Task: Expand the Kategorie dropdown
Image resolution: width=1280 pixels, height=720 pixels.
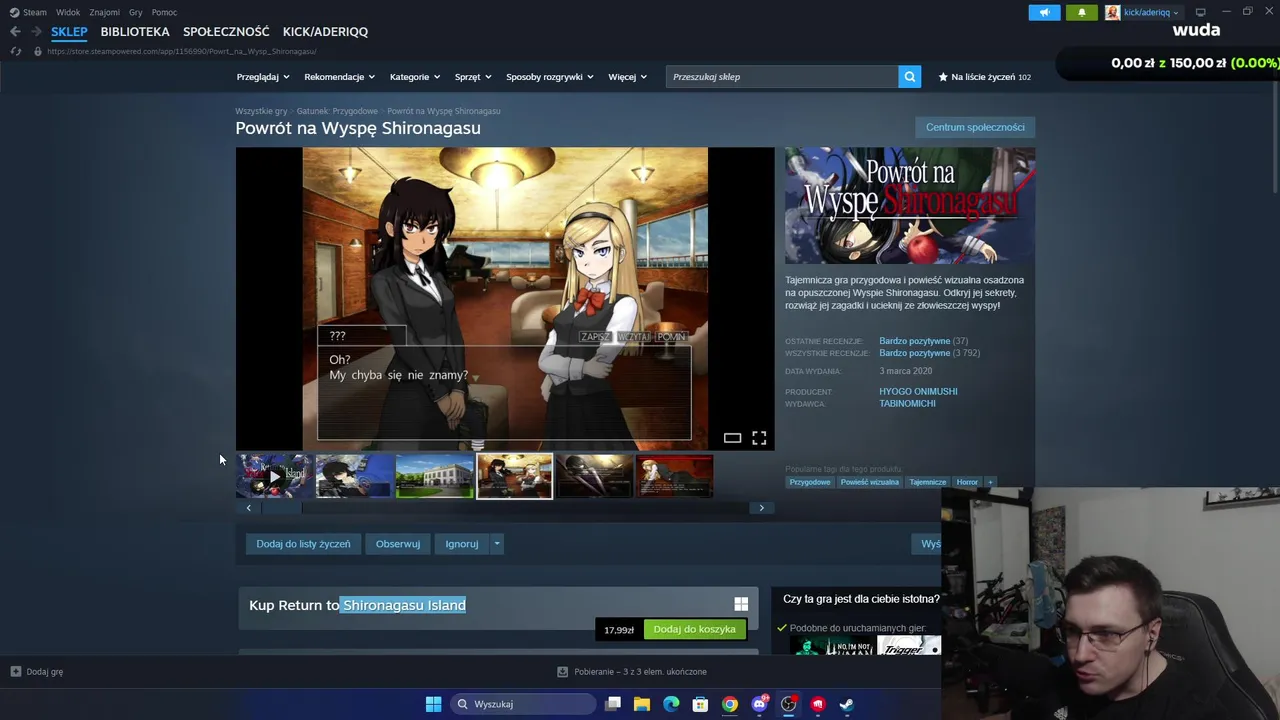Action: click(x=415, y=77)
